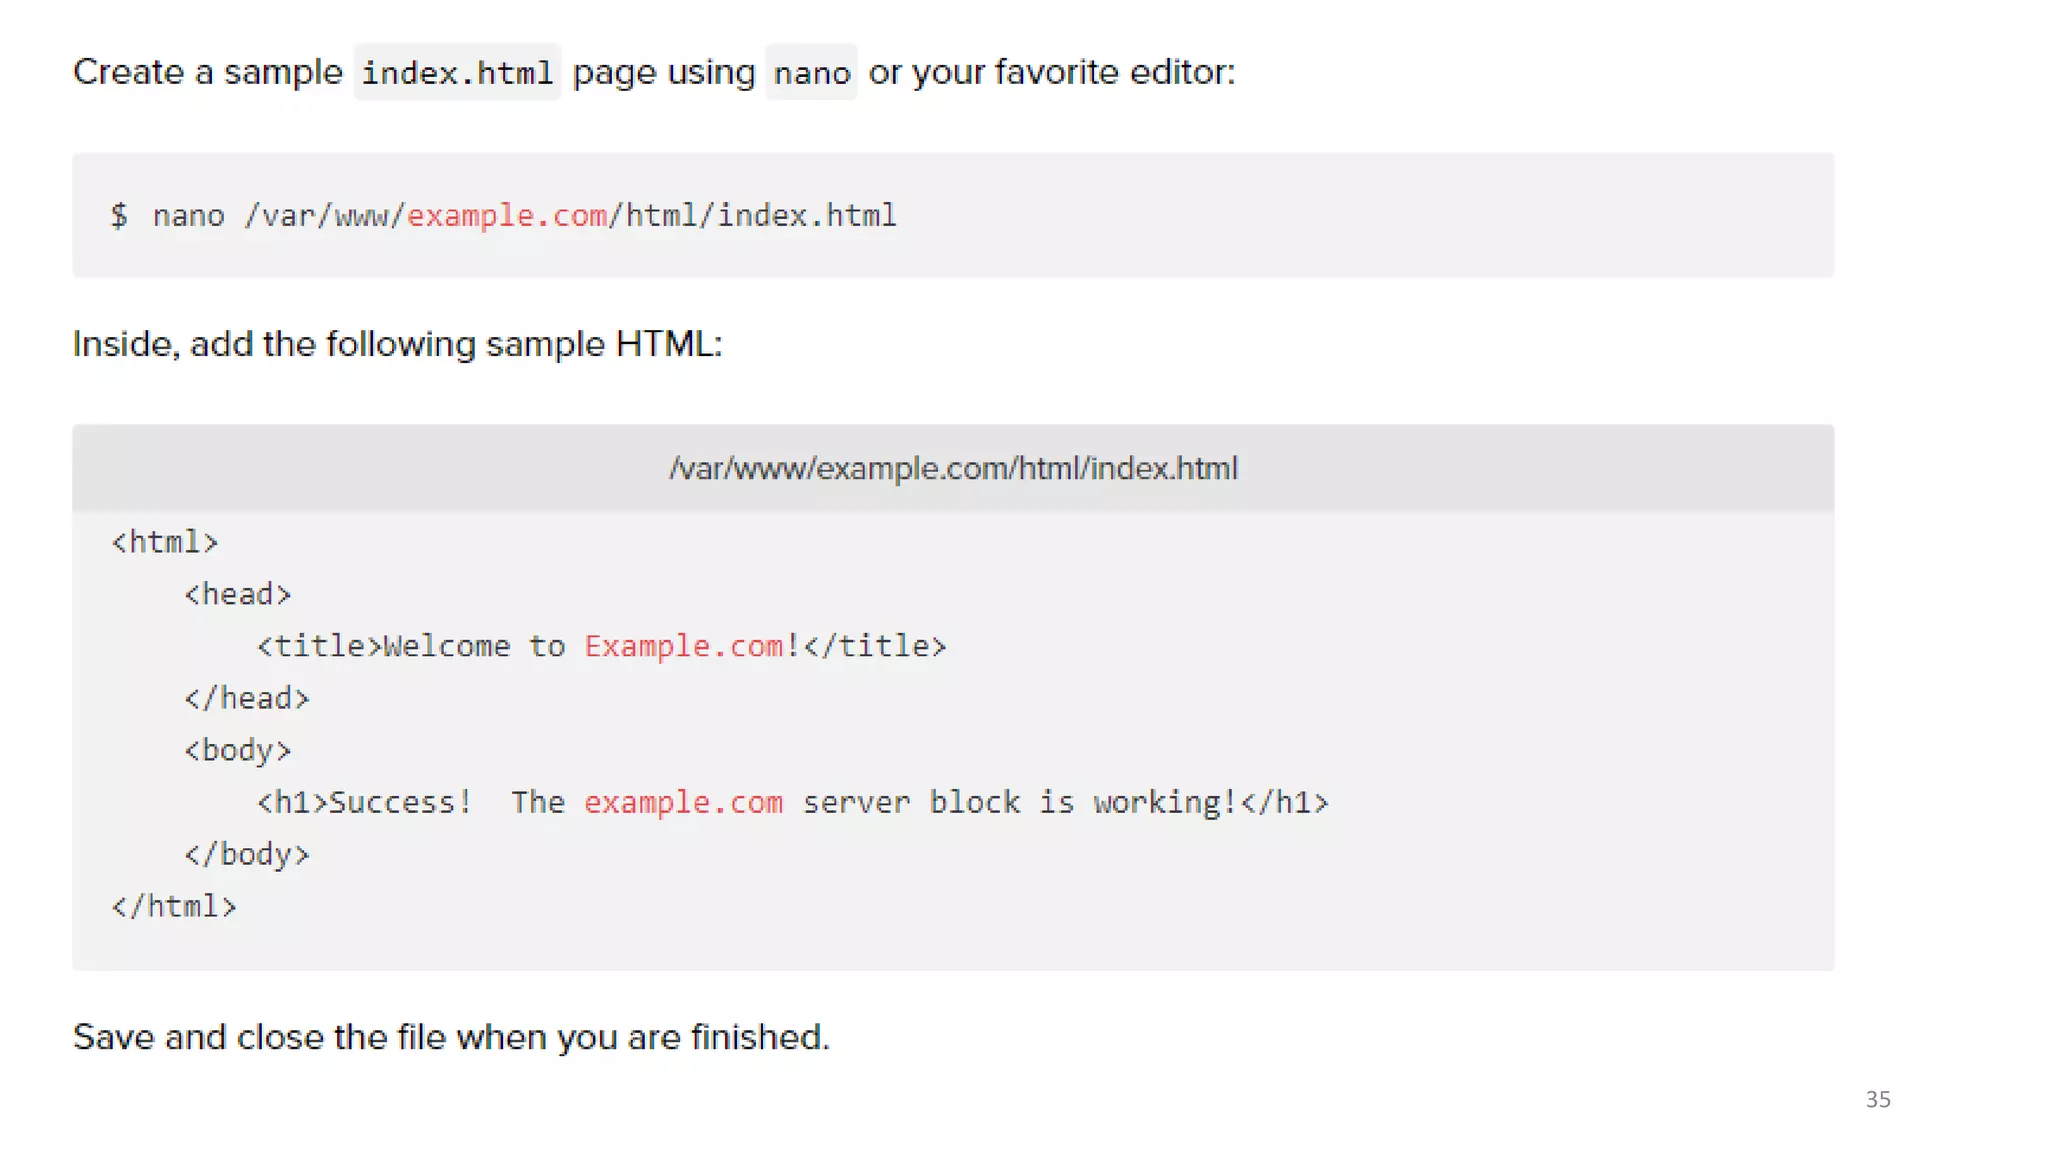2048x1152 pixels.
Task: Click the opening <body> tag line
Action: pyautogui.click(x=238, y=750)
